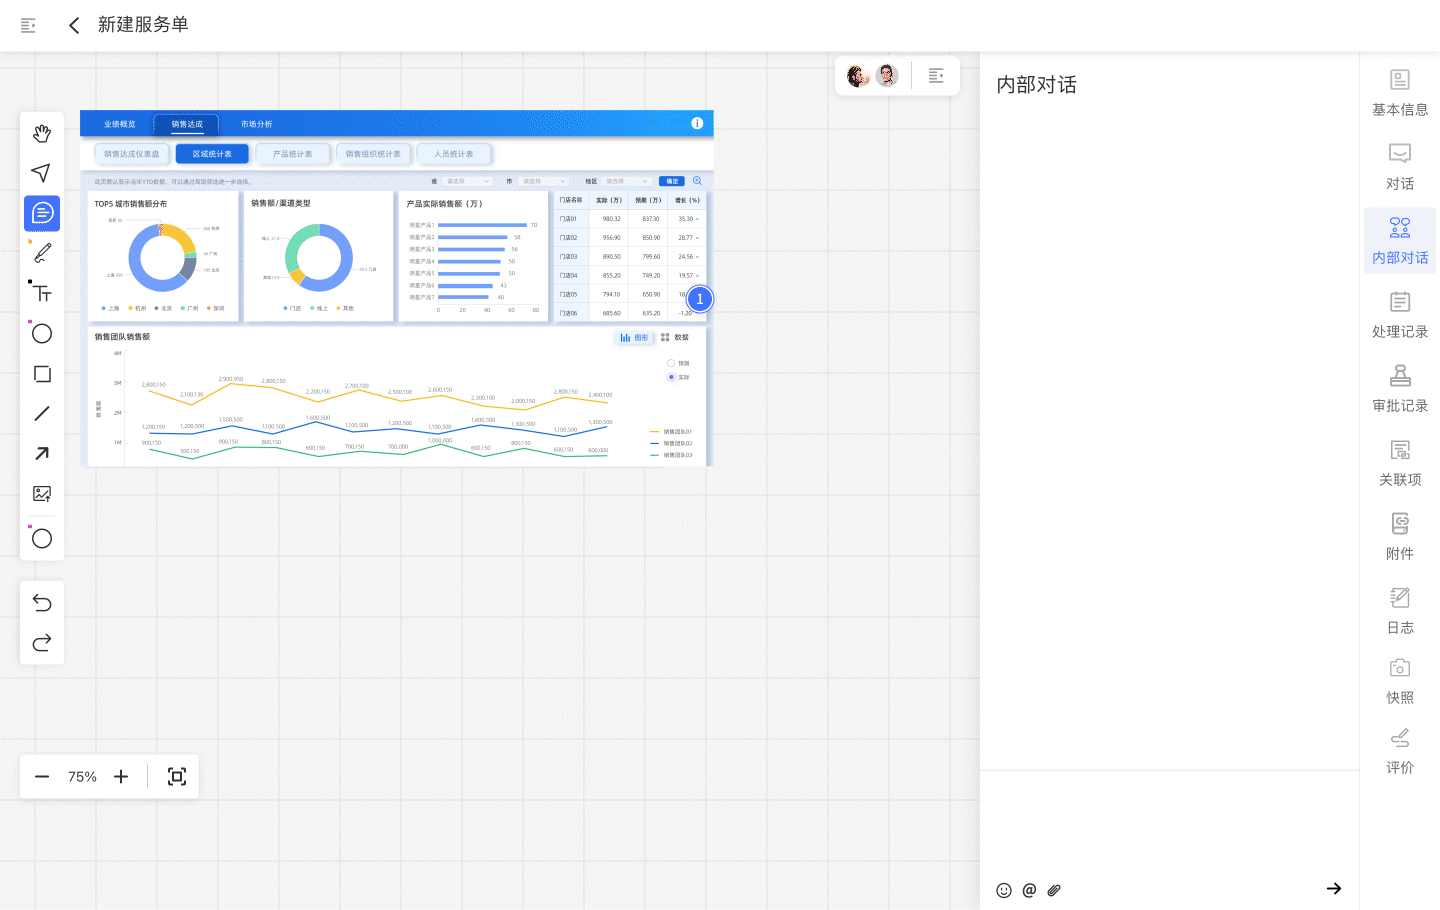Focus the internal chat message input
1440x910 pixels.
[x=1169, y=825]
